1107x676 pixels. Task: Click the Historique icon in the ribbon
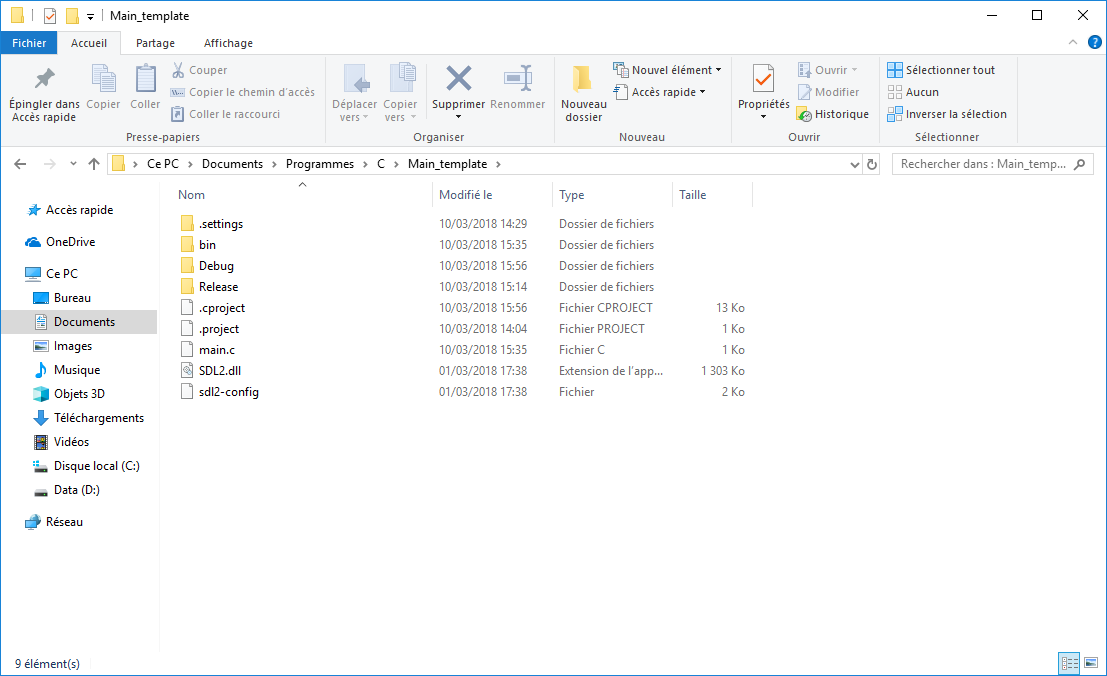click(803, 114)
